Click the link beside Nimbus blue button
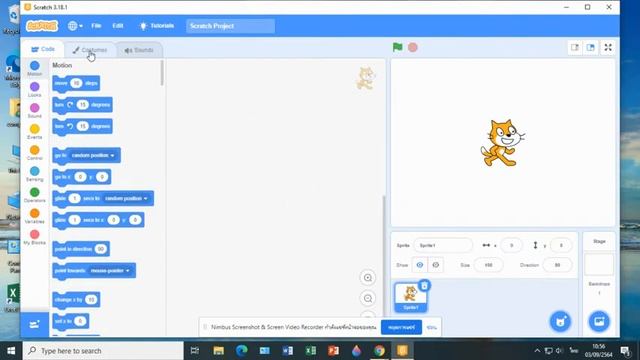The width and height of the screenshot is (640, 360). click(431, 327)
